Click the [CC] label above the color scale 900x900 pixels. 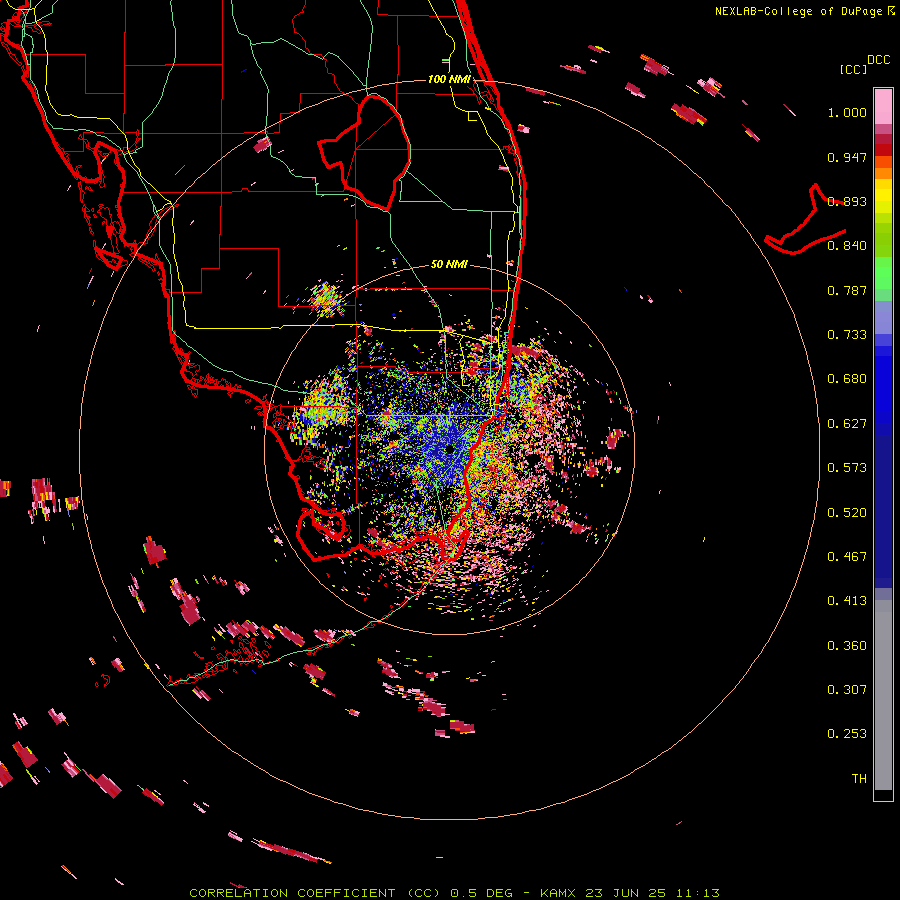tap(854, 69)
